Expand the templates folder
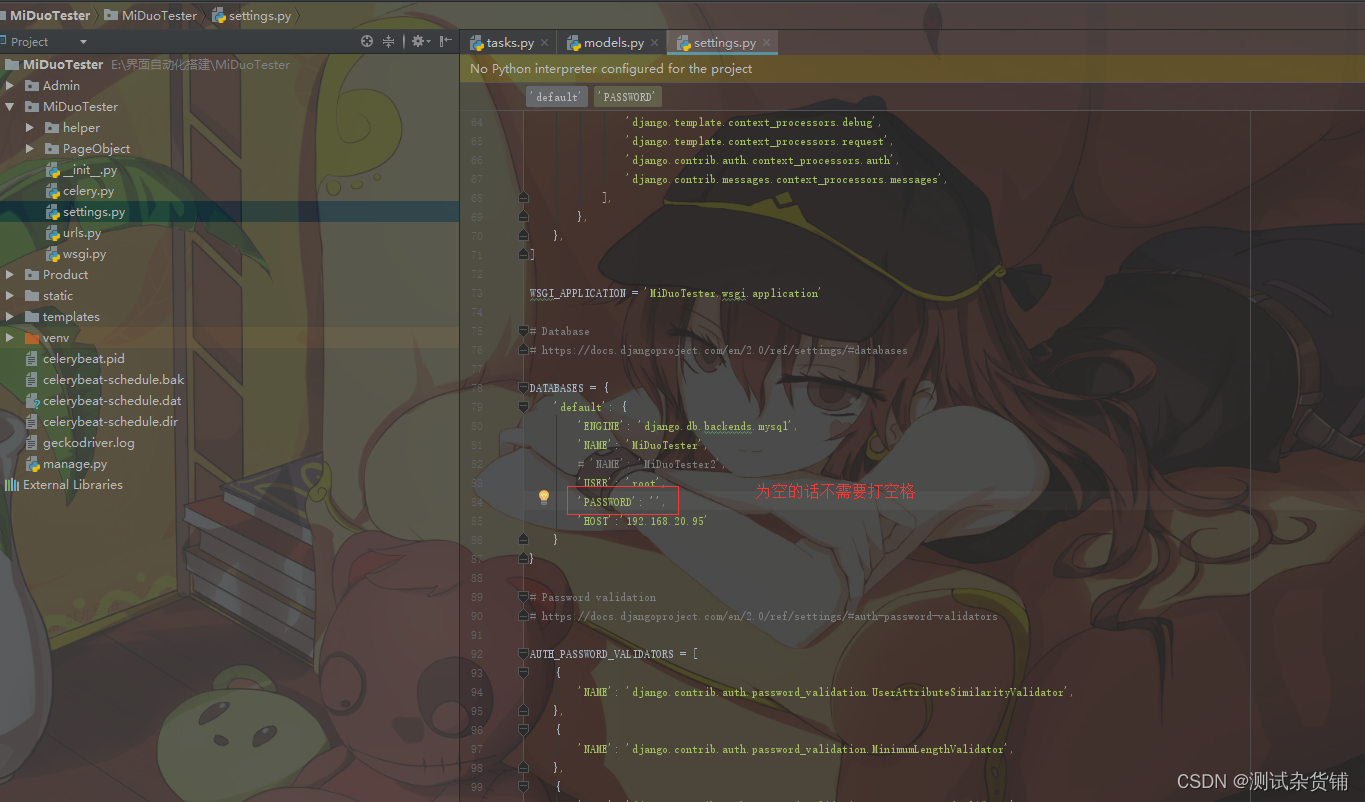The width and height of the screenshot is (1365, 802). [9, 316]
